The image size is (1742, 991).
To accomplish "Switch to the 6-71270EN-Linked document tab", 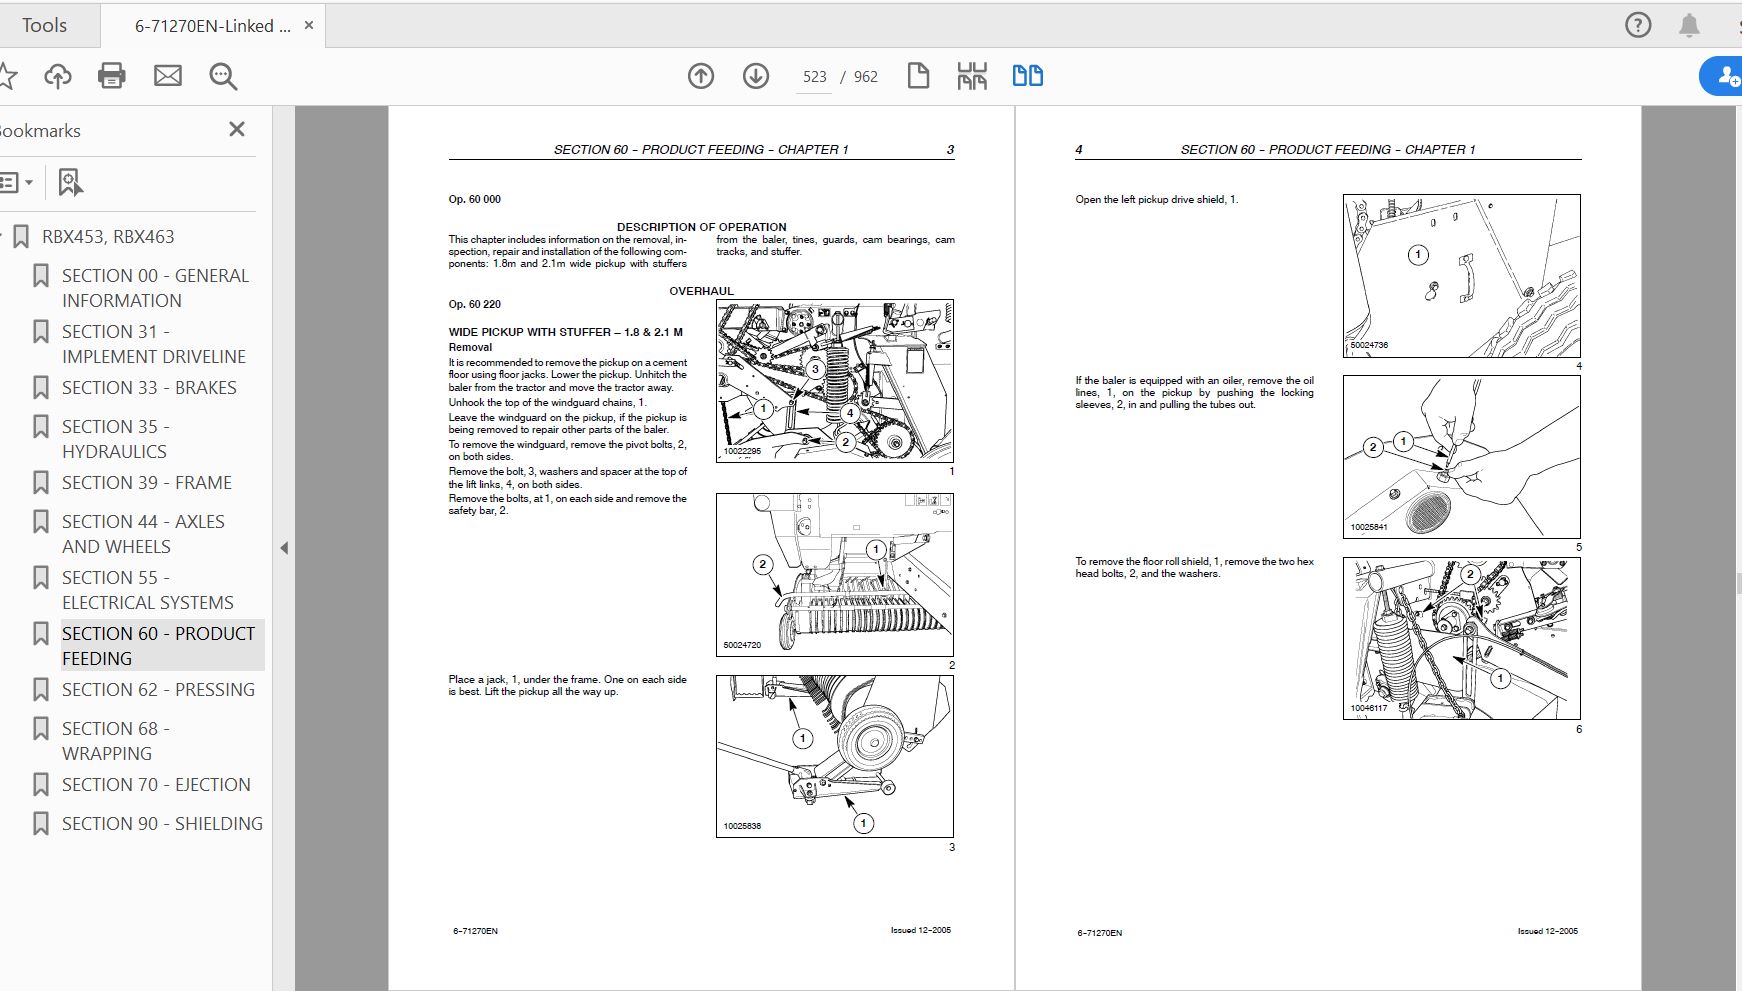I will [212, 26].
